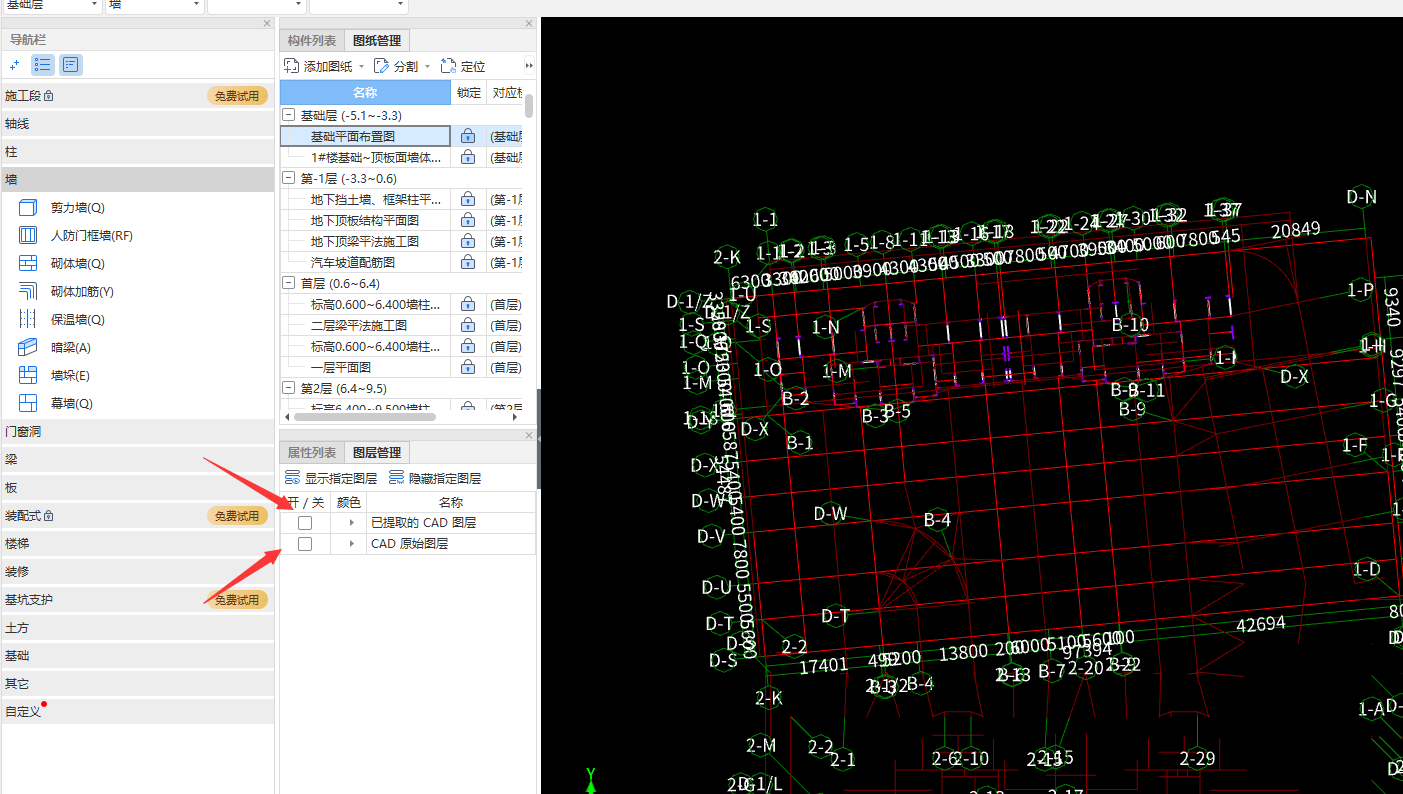Click the 分割 split drawing icon

(381, 66)
